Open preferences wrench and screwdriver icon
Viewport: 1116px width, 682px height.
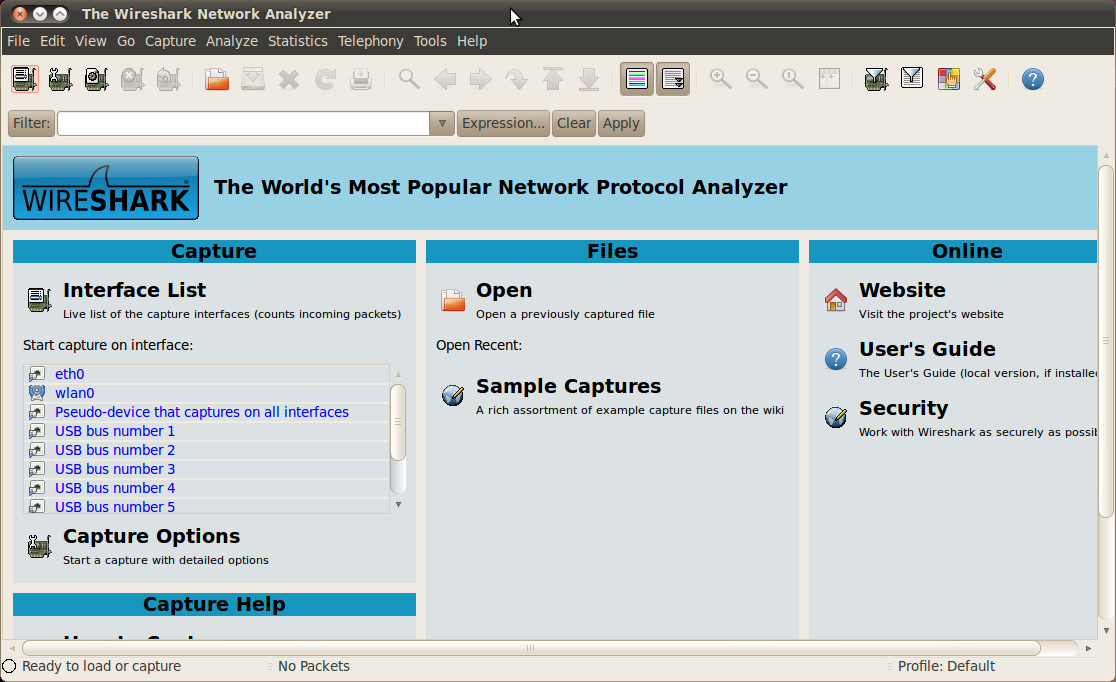click(984, 79)
